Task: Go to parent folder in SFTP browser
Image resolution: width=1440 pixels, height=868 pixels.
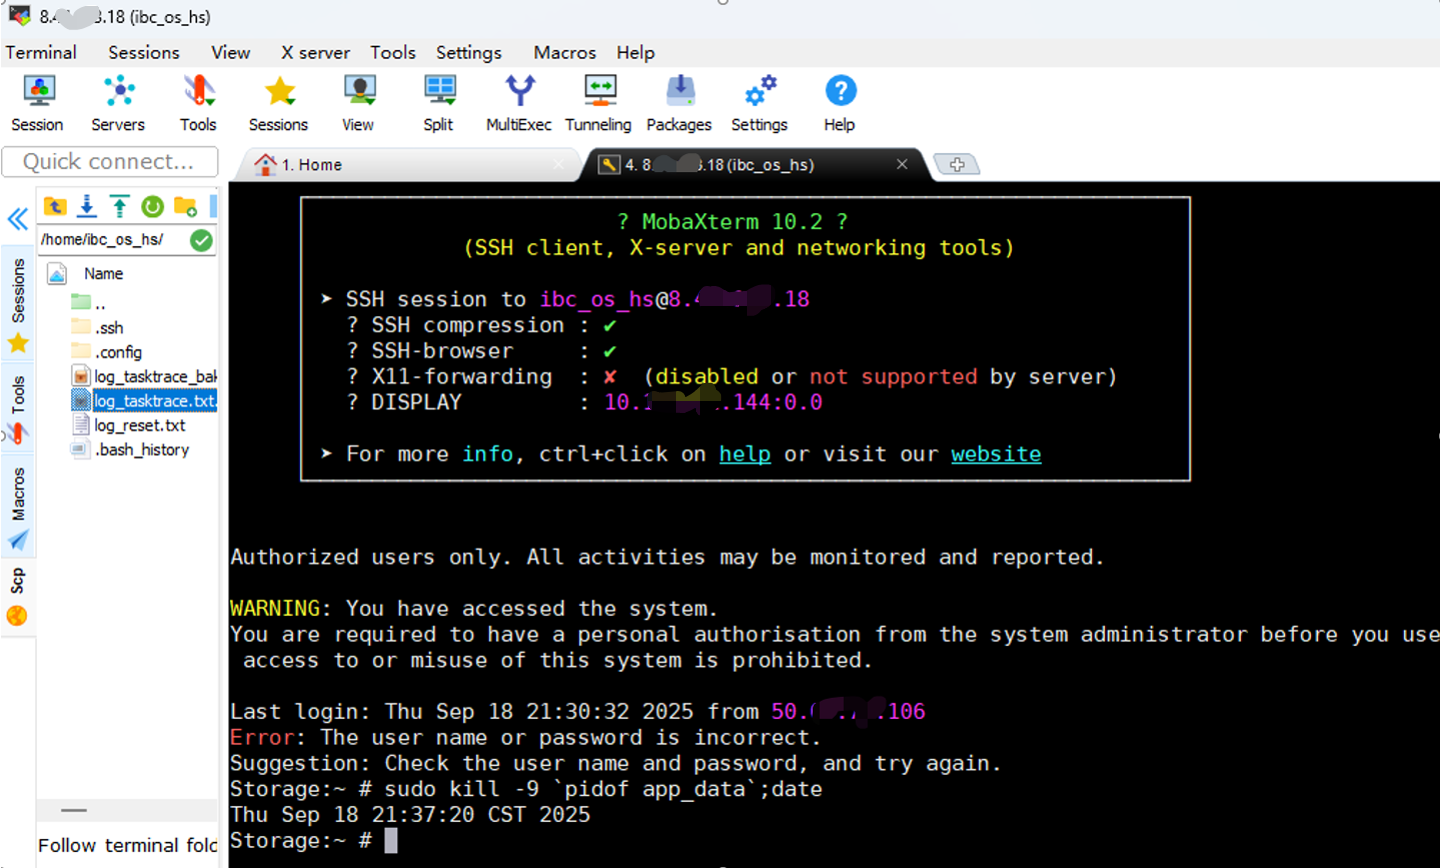Action: [55, 206]
